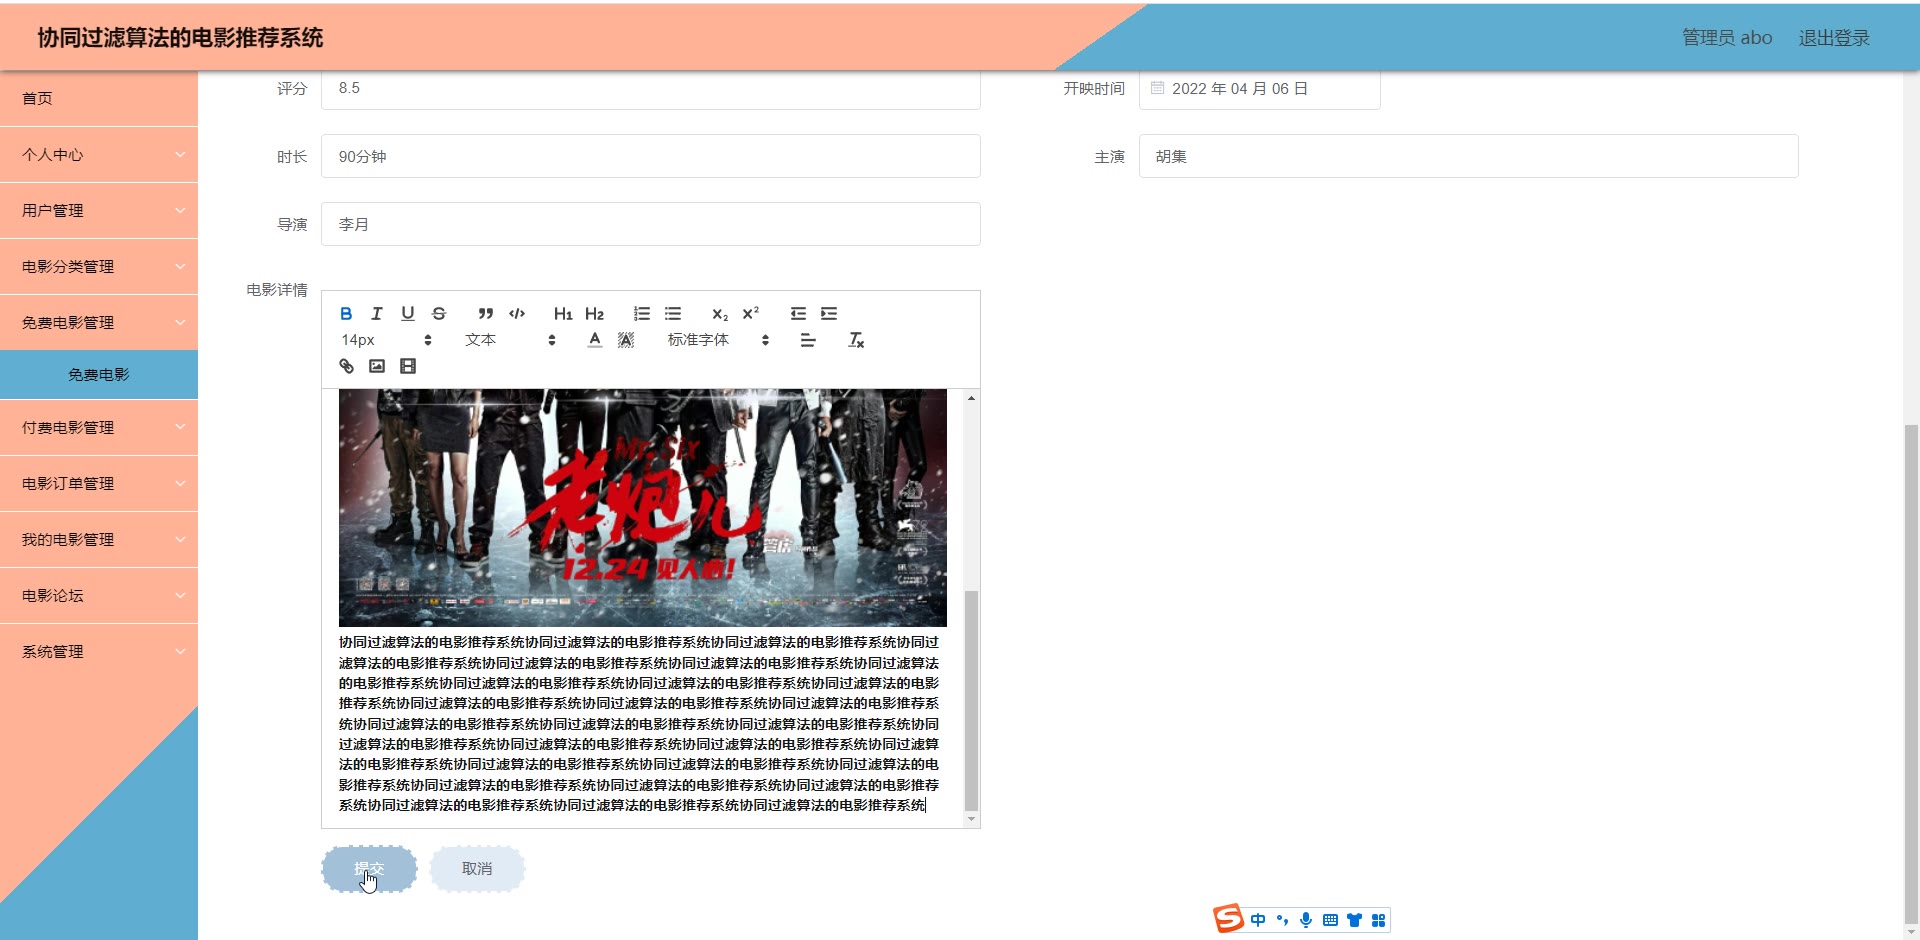This screenshot has width=1920, height=940.
Task: Open the 开映时间 date picker field
Action: coord(1260,89)
